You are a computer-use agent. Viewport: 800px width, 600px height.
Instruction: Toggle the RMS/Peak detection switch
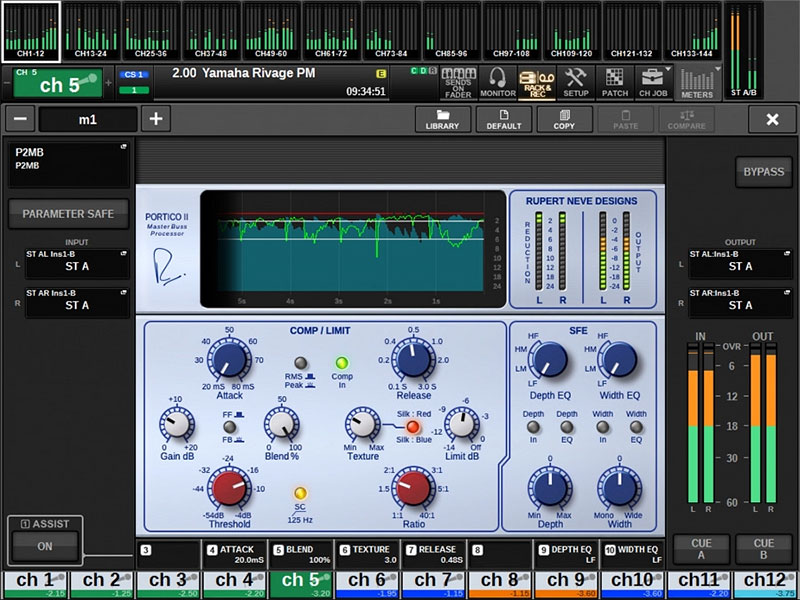(x=301, y=363)
